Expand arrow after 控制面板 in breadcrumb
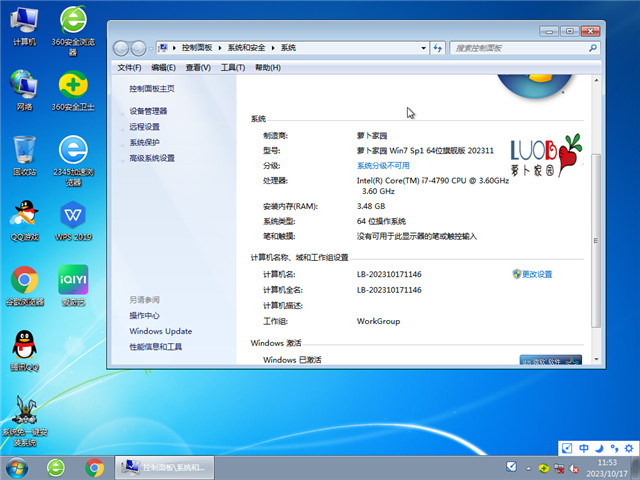 point(220,48)
